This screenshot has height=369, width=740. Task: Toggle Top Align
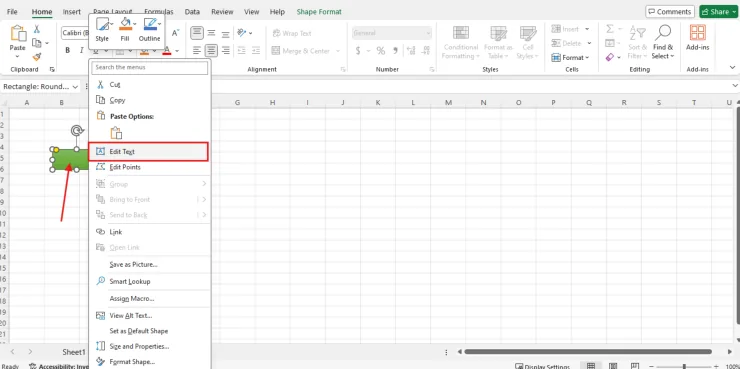point(197,33)
